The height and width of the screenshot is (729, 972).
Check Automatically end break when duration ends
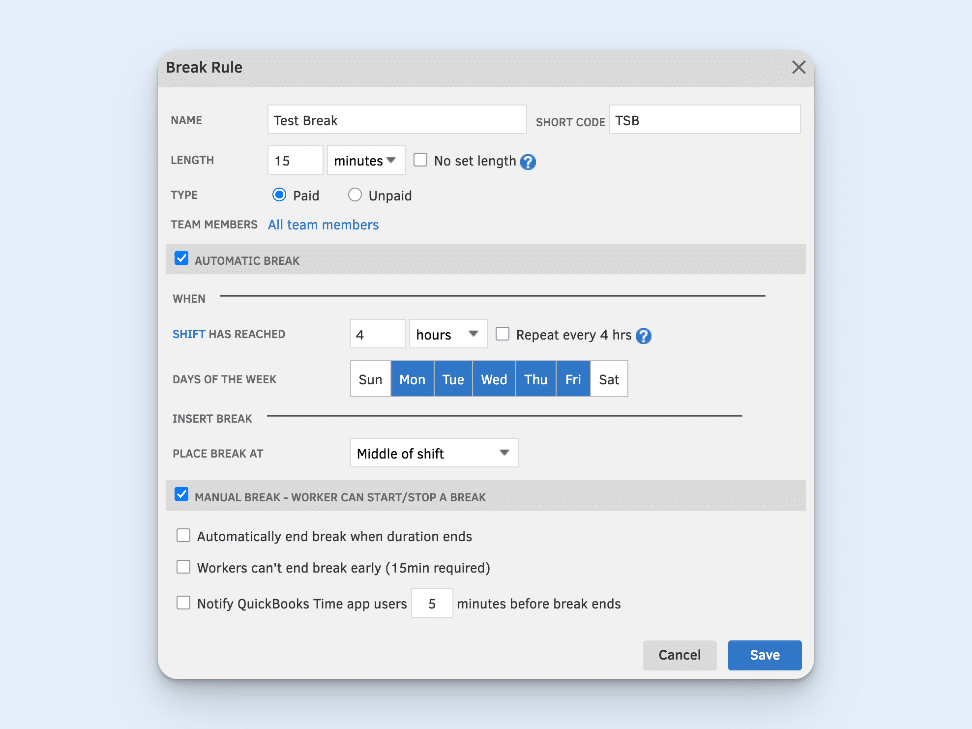point(183,535)
